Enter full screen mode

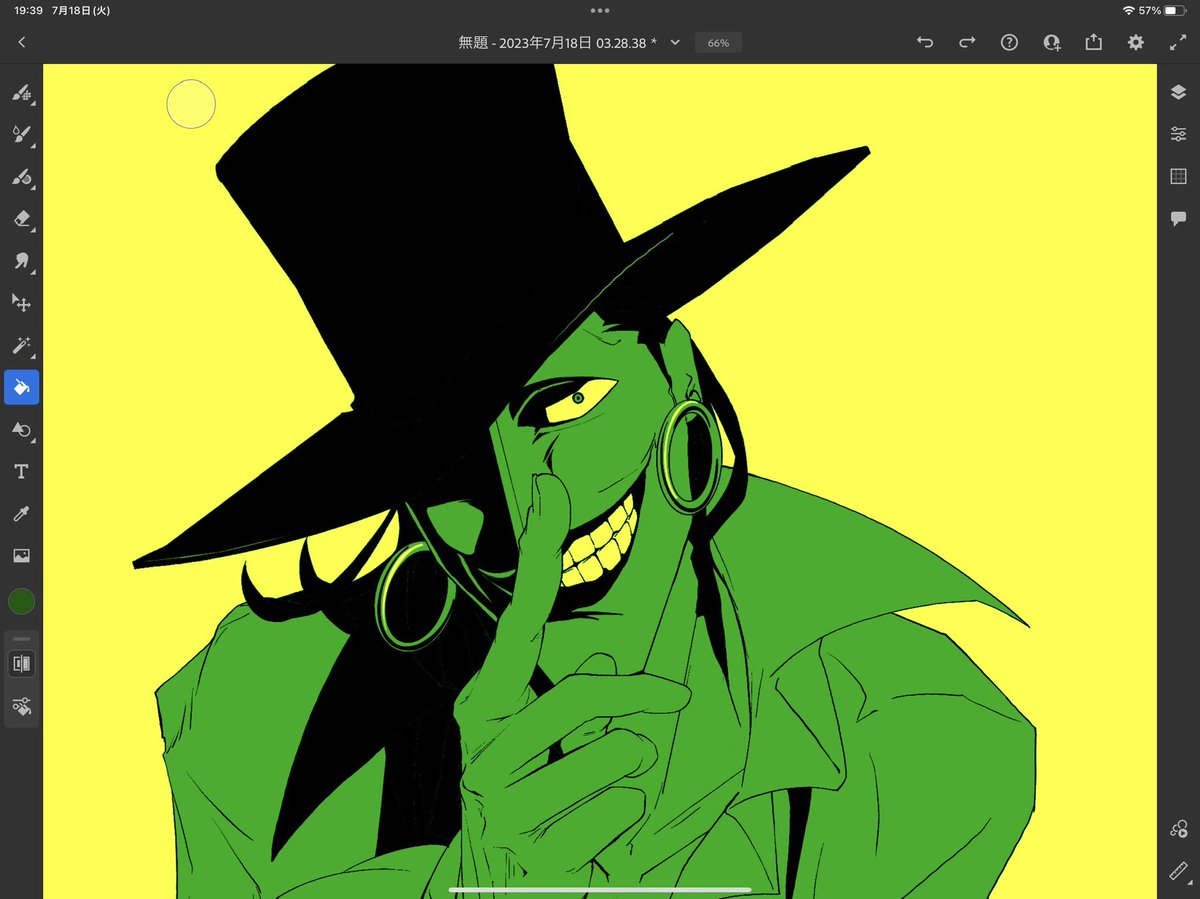(x=1177, y=42)
